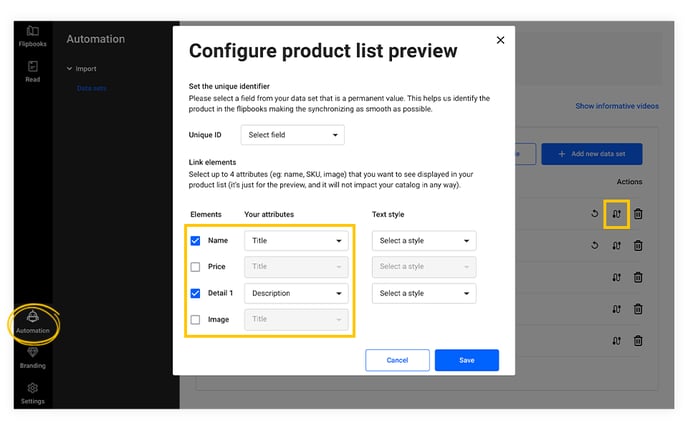Open the Detail 1 Description dropdown

[296, 293]
